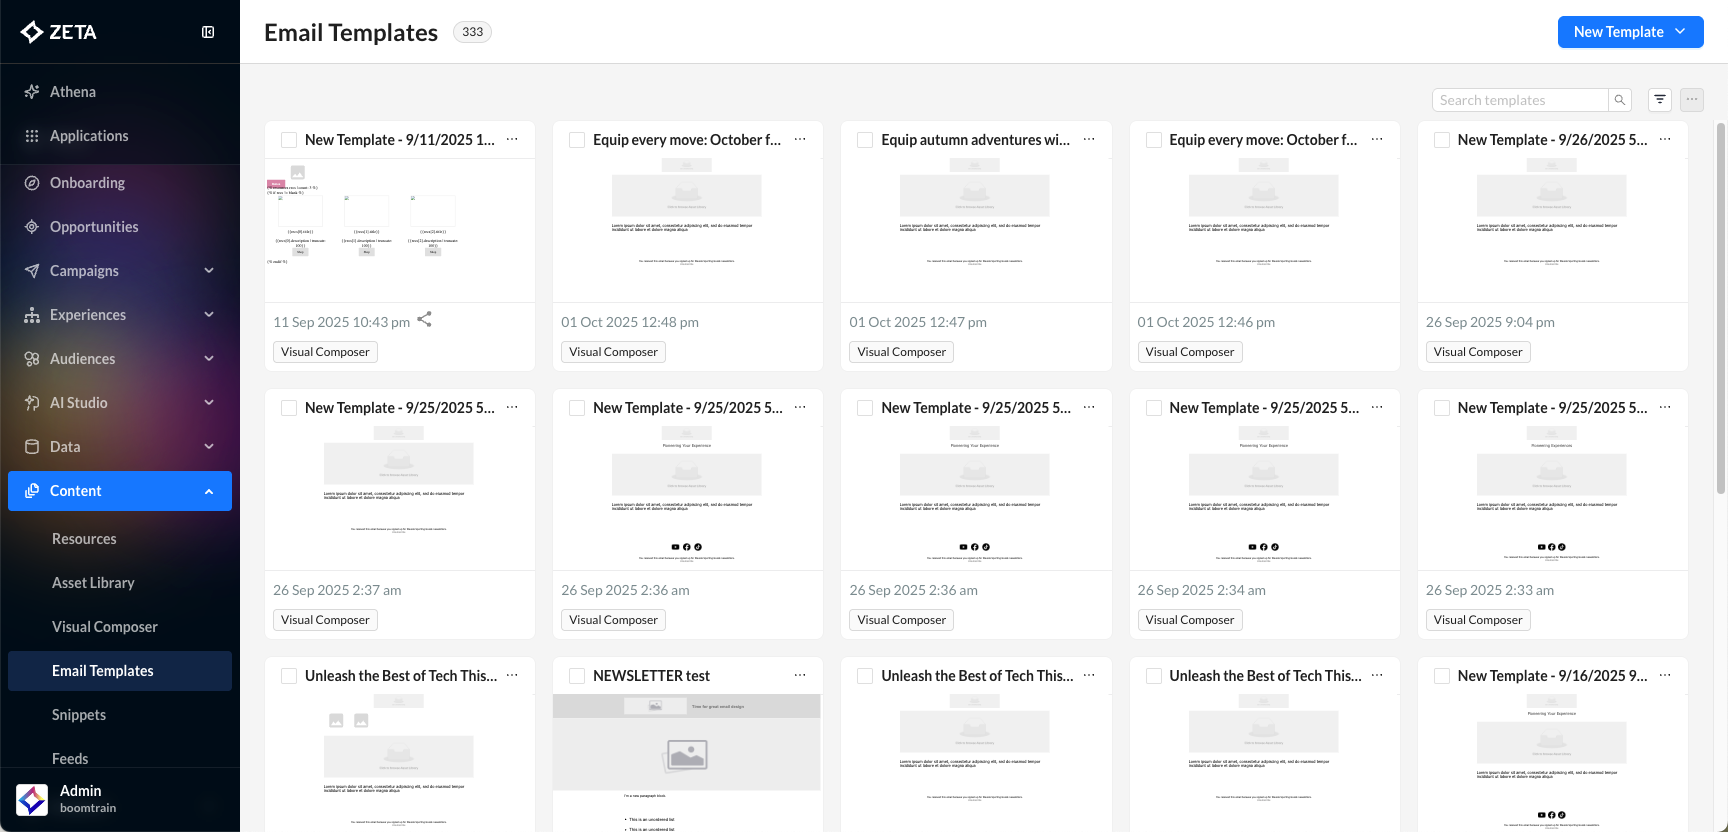Go to Snippets in the sidebar
1728x832 pixels.
[x=79, y=715]
